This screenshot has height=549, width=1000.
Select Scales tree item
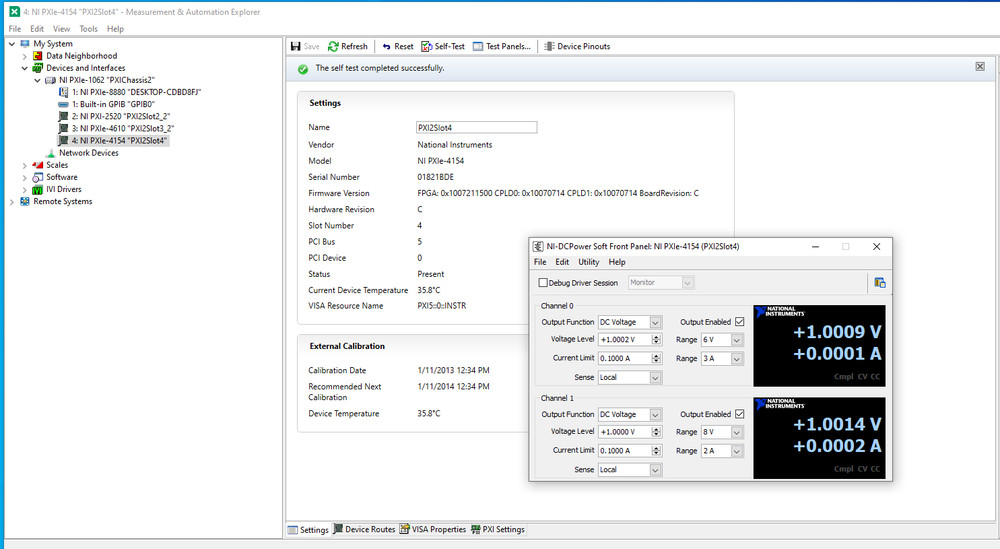57,165
